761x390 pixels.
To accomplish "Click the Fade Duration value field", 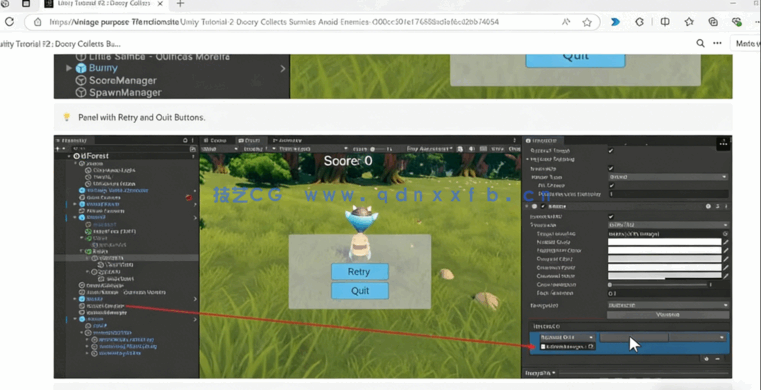I will point(668,293).
